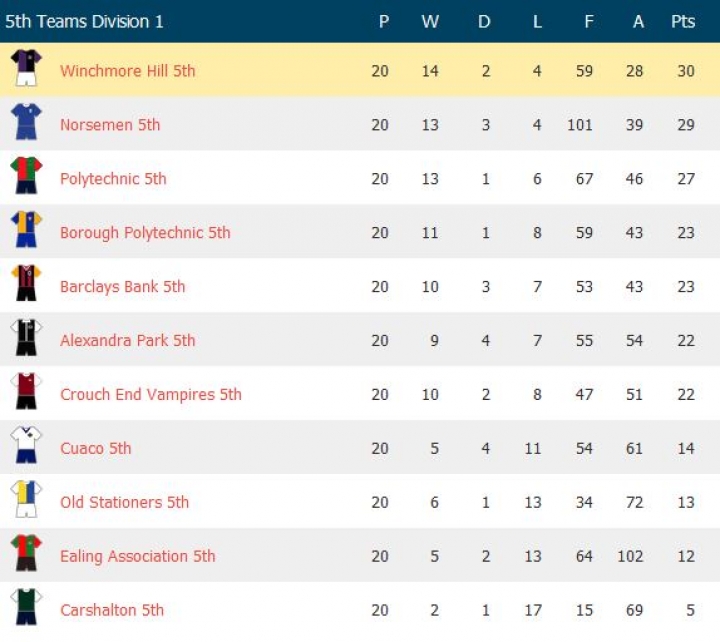720x642 pixels.
Task: Click the Ealing Association 5th kit icon
Action: pyautogui.click(x=26, y=555)
